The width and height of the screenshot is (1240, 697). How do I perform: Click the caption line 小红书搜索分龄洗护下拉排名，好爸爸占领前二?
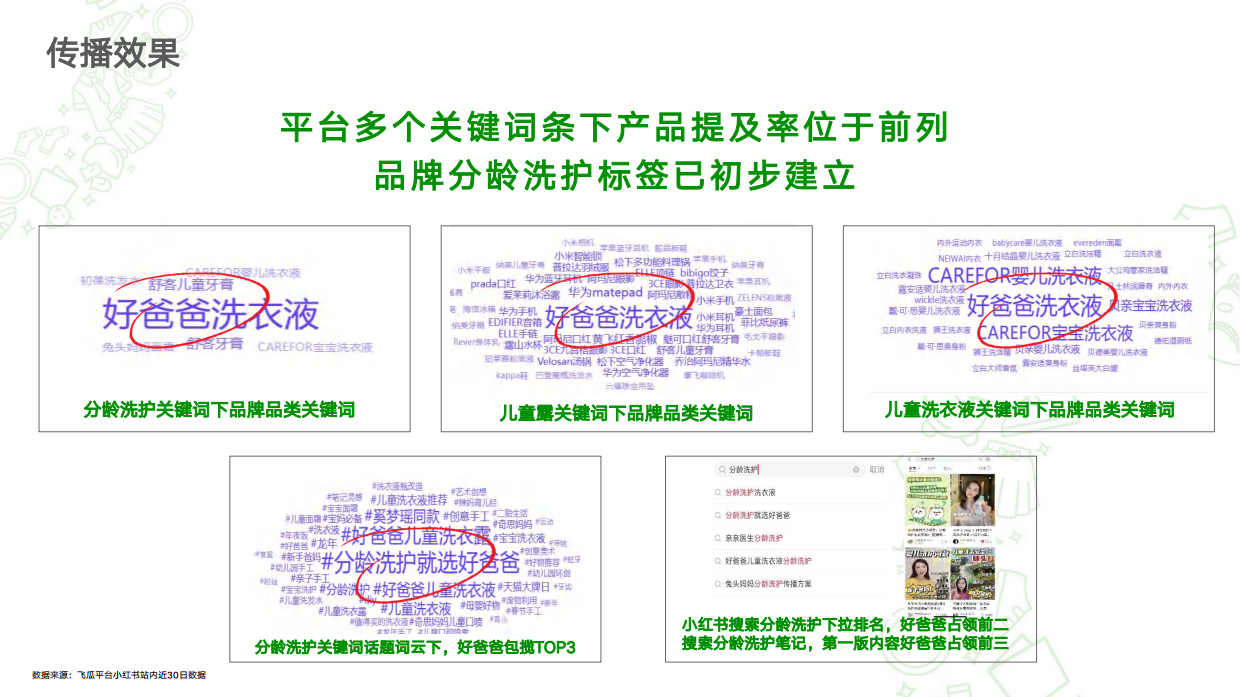click(x=845, y=625)
